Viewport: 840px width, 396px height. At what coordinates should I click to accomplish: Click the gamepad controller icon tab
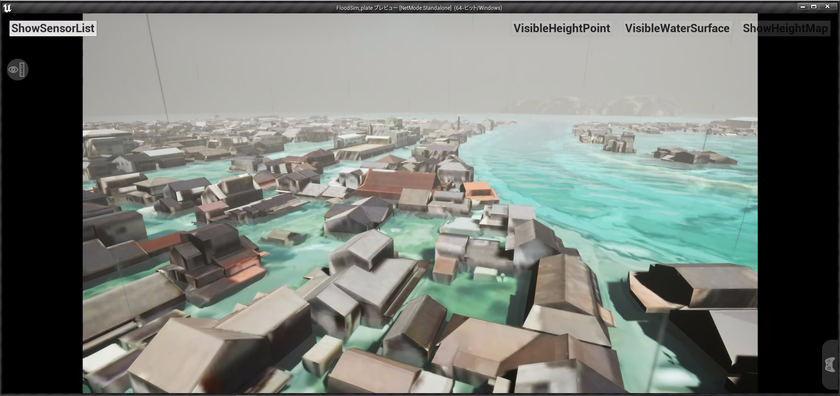(x=830, y=365)
